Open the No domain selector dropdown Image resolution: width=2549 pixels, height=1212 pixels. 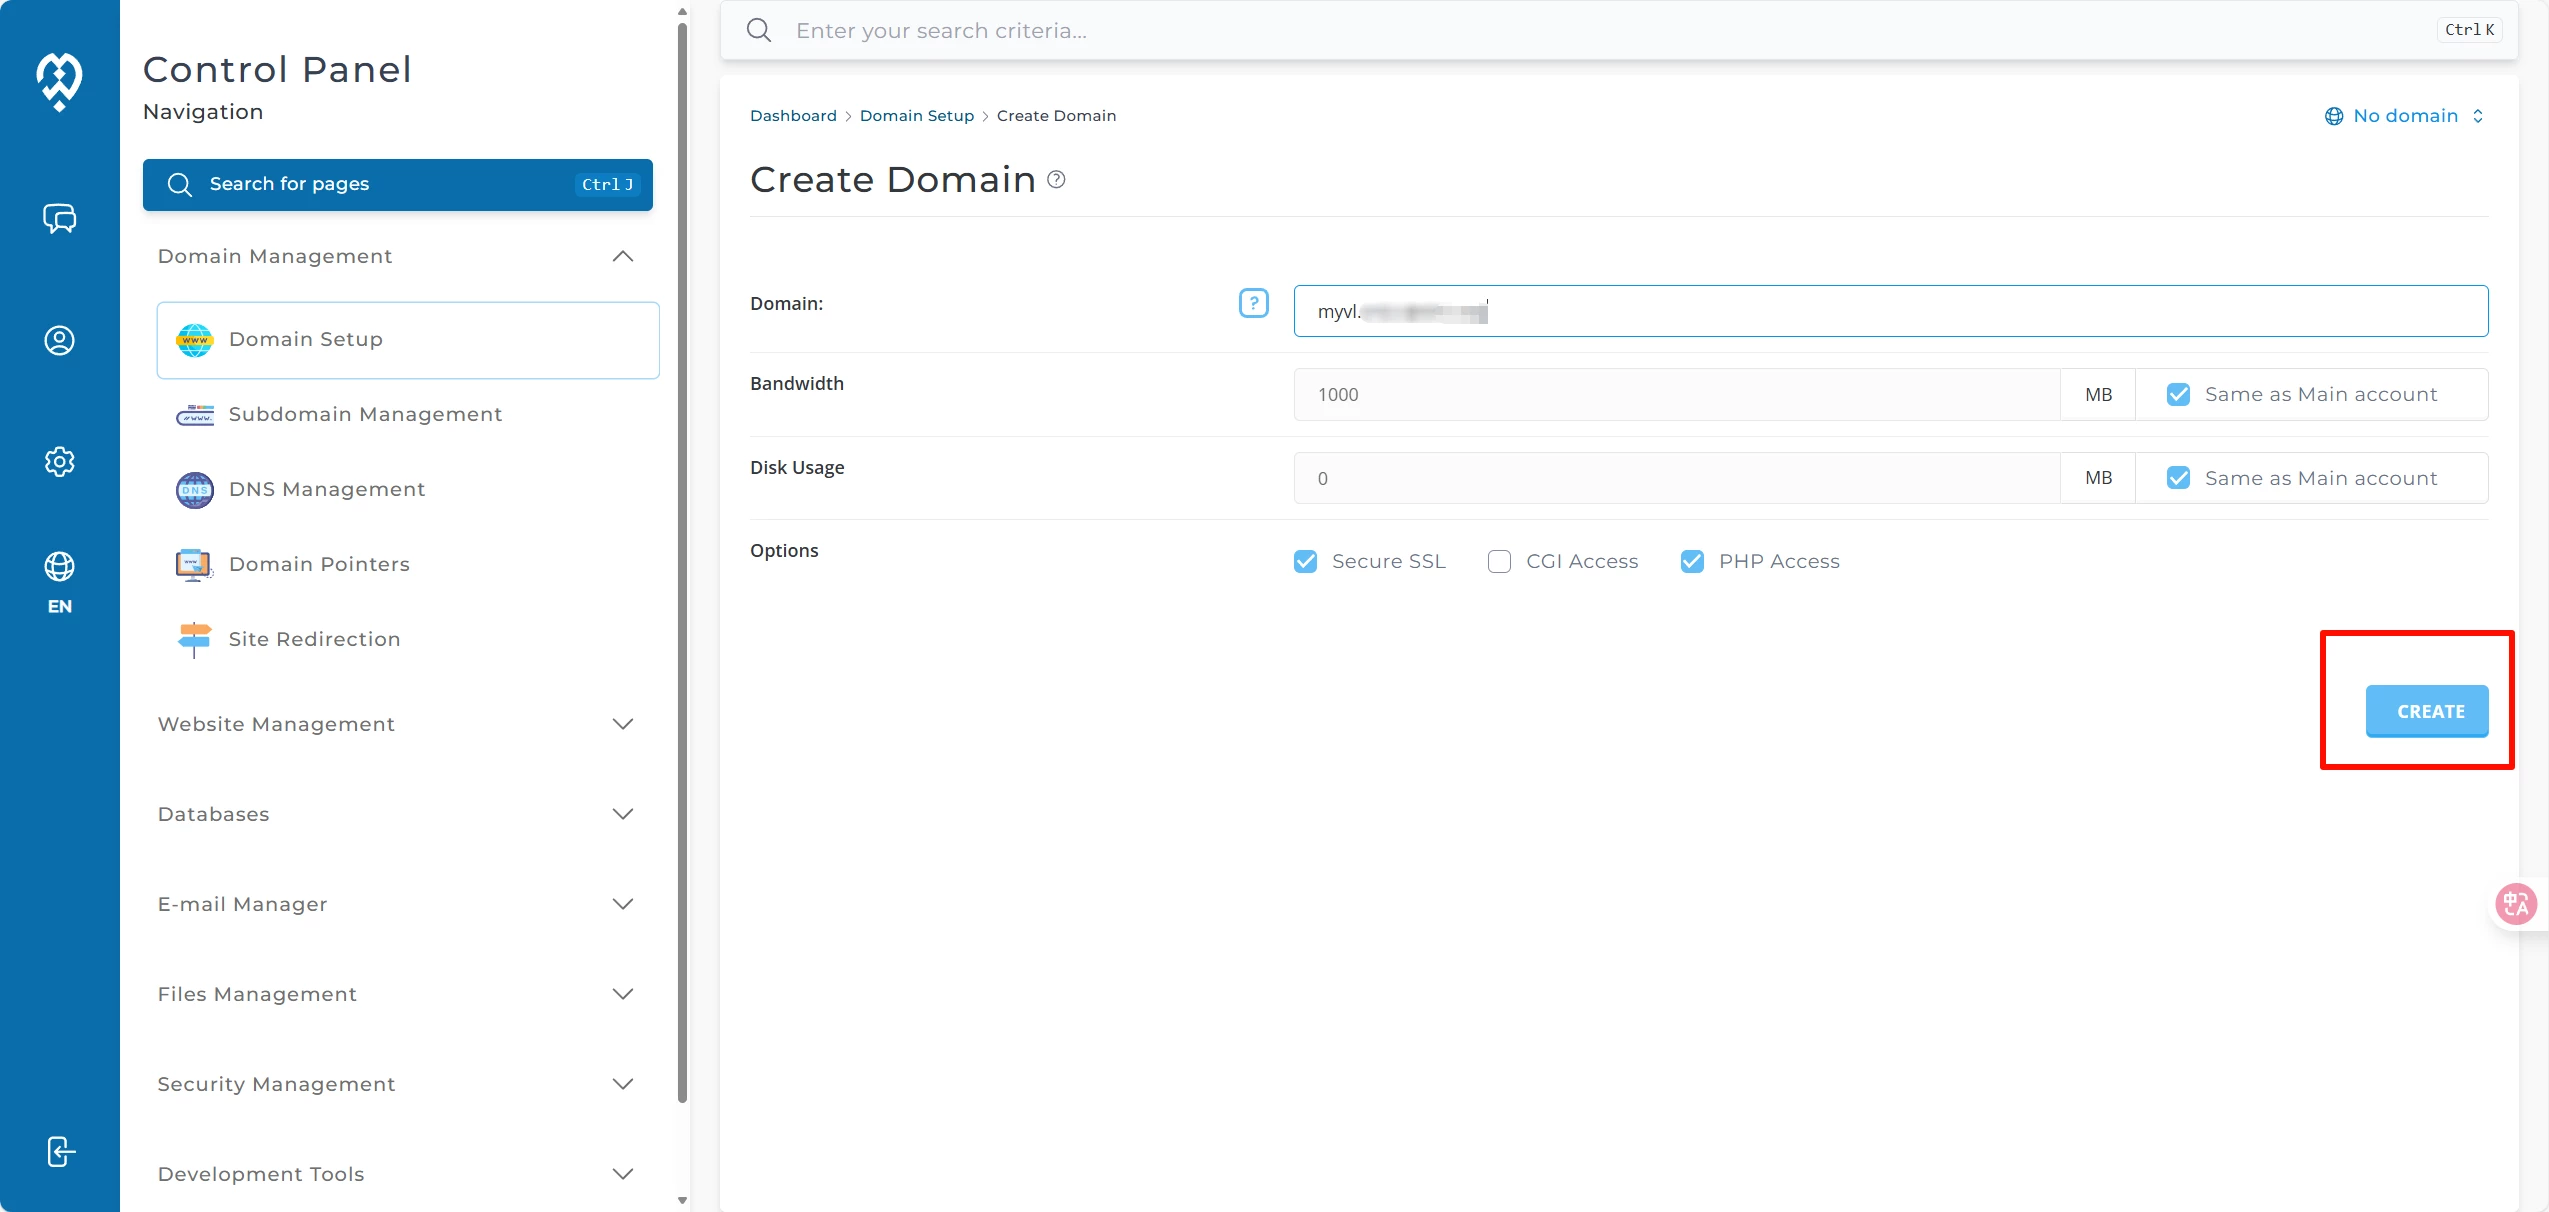pos(2404,116)
